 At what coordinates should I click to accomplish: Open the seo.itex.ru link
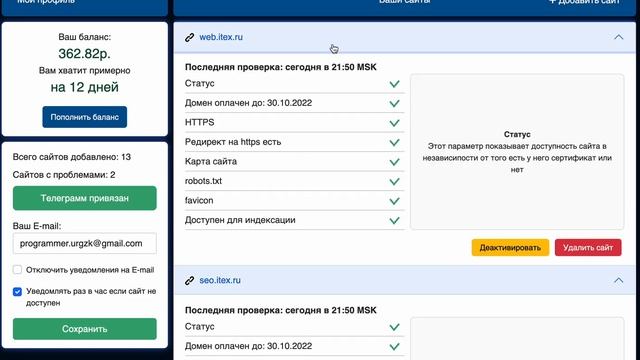(220, 280)
